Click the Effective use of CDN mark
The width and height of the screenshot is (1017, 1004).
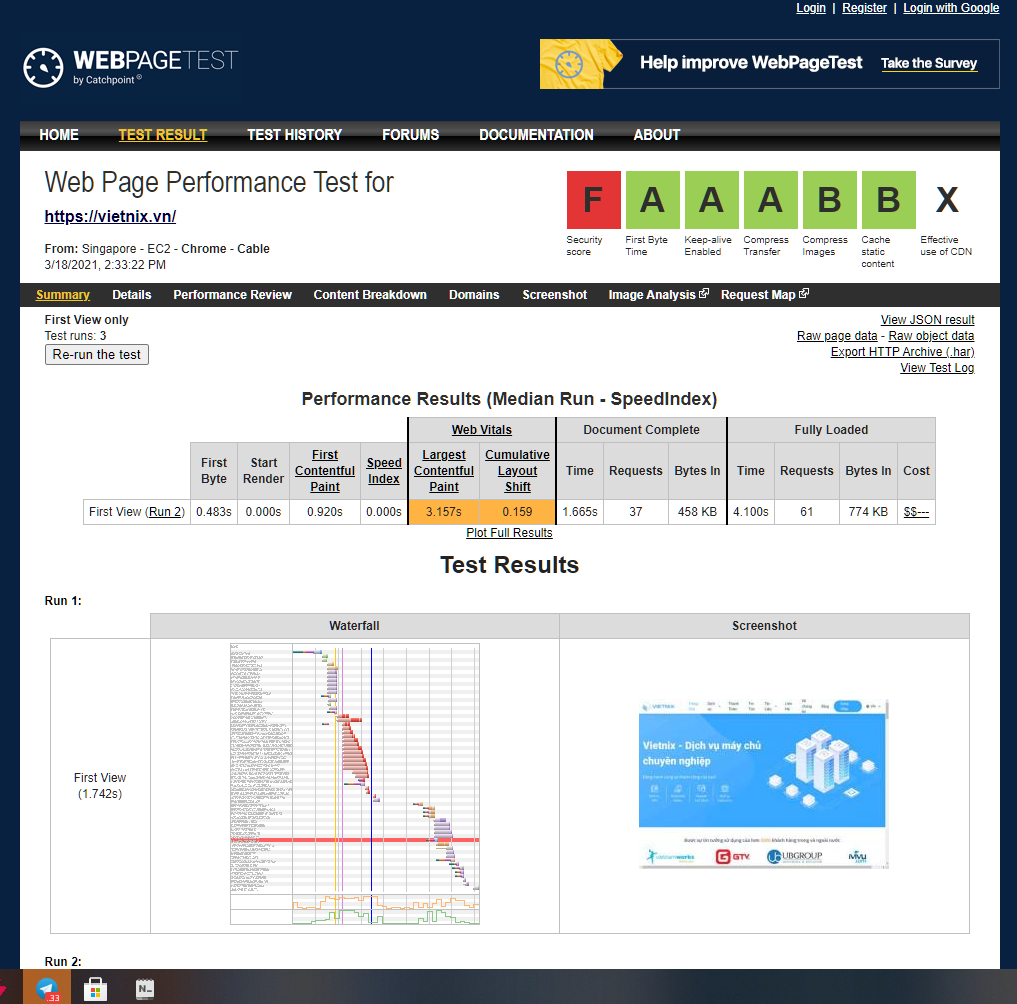946,200
